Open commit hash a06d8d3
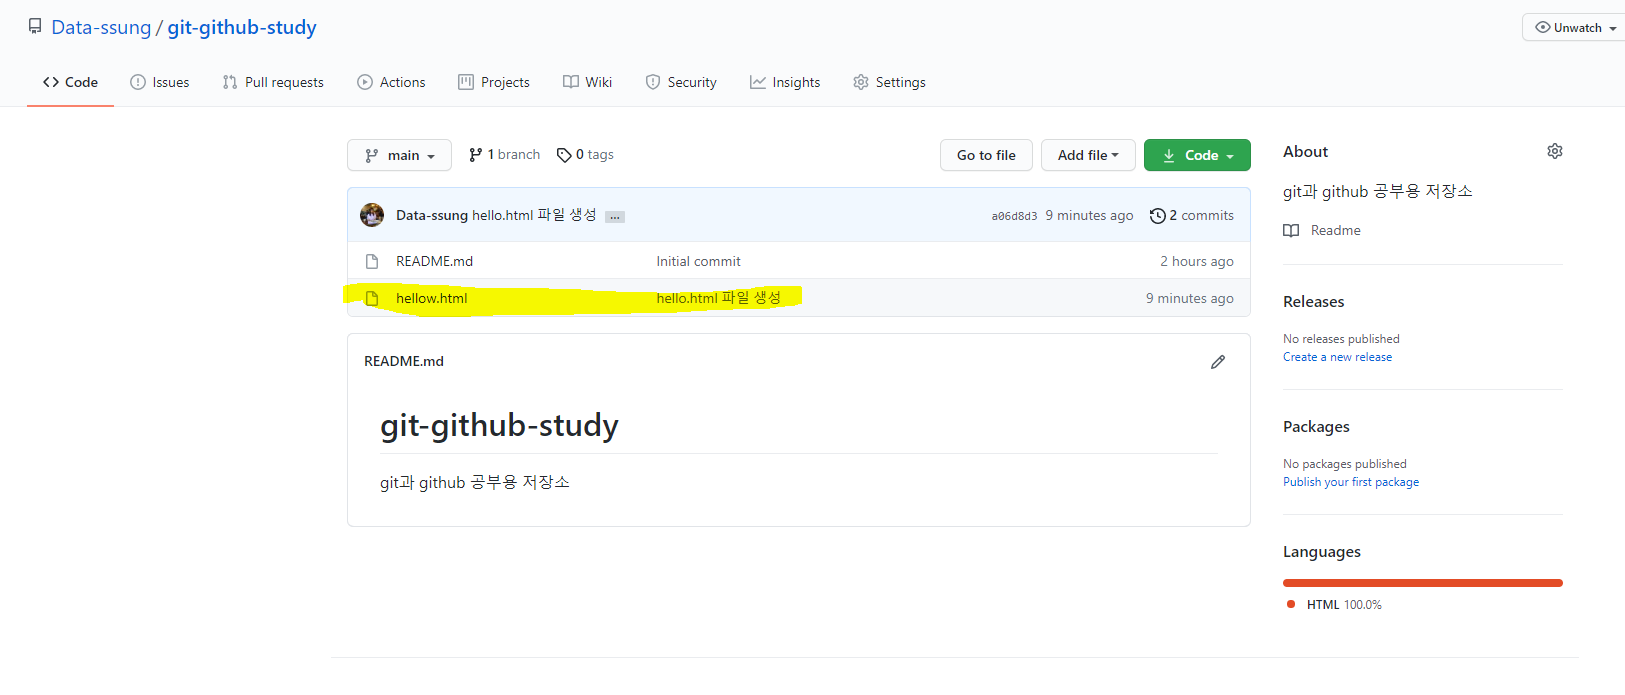 click(1014, 216)
